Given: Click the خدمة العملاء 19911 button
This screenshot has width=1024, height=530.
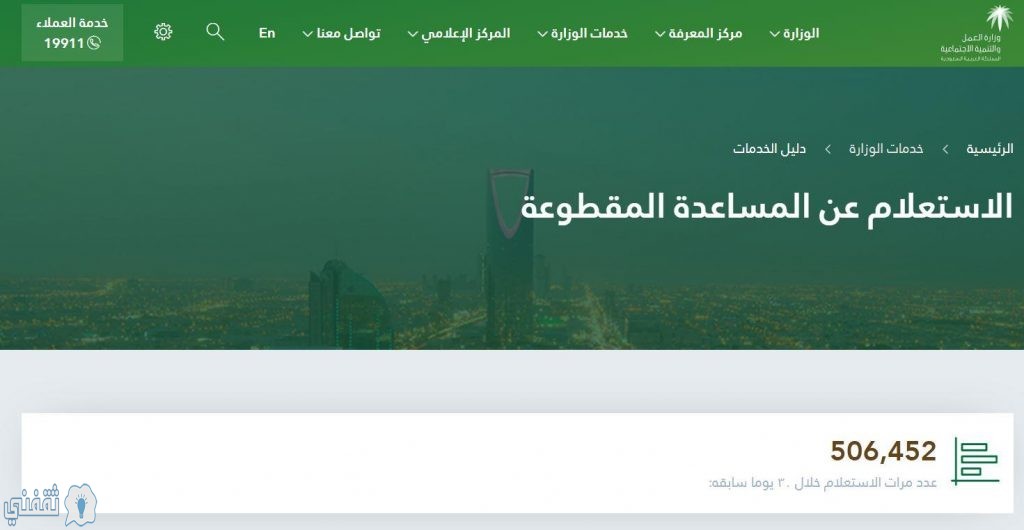Looking at the screenshot, I should point(72,33).
